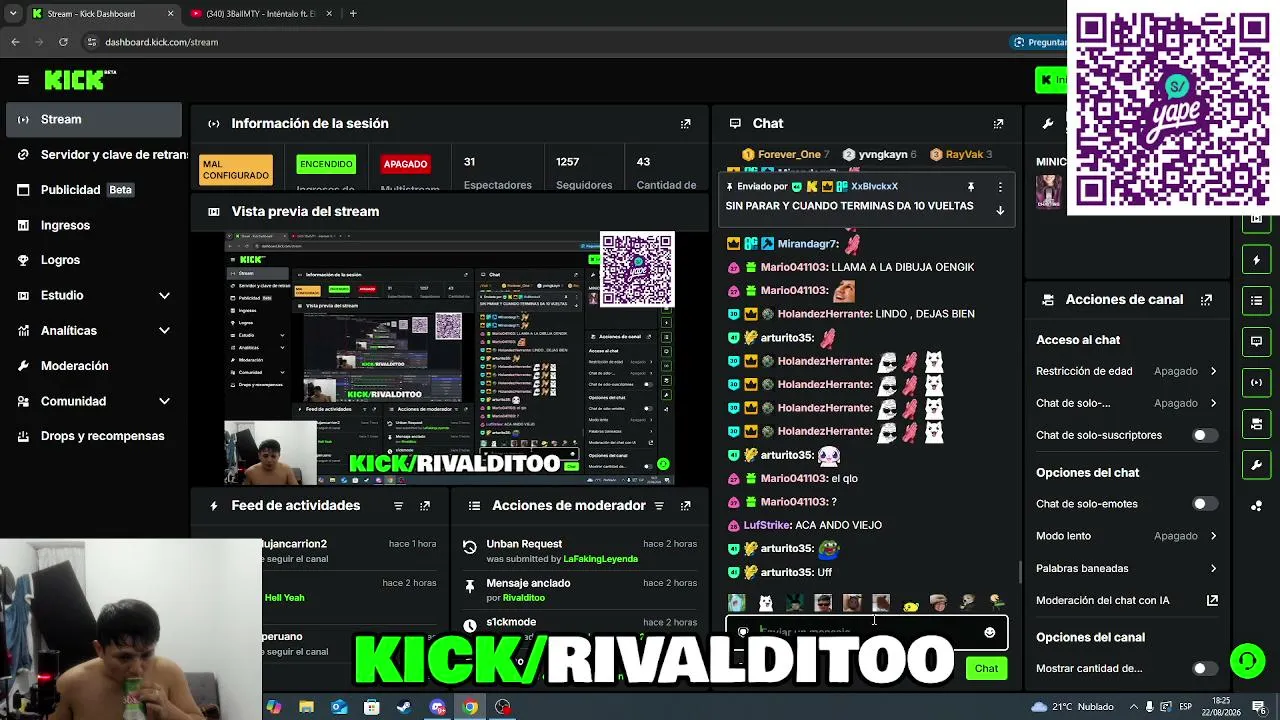Filter the Feed de actividades list
The height and width of the screenshot is (720, 1280).
[398, 506]
